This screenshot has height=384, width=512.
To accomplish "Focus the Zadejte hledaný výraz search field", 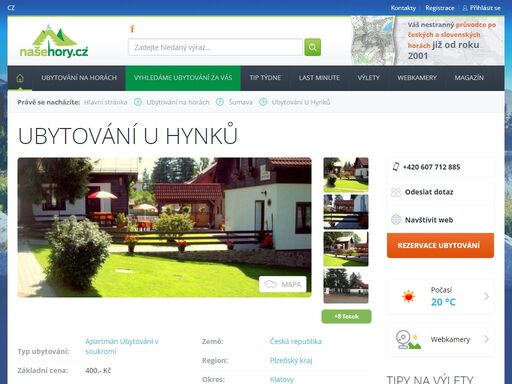I will [x=215, y=47].
